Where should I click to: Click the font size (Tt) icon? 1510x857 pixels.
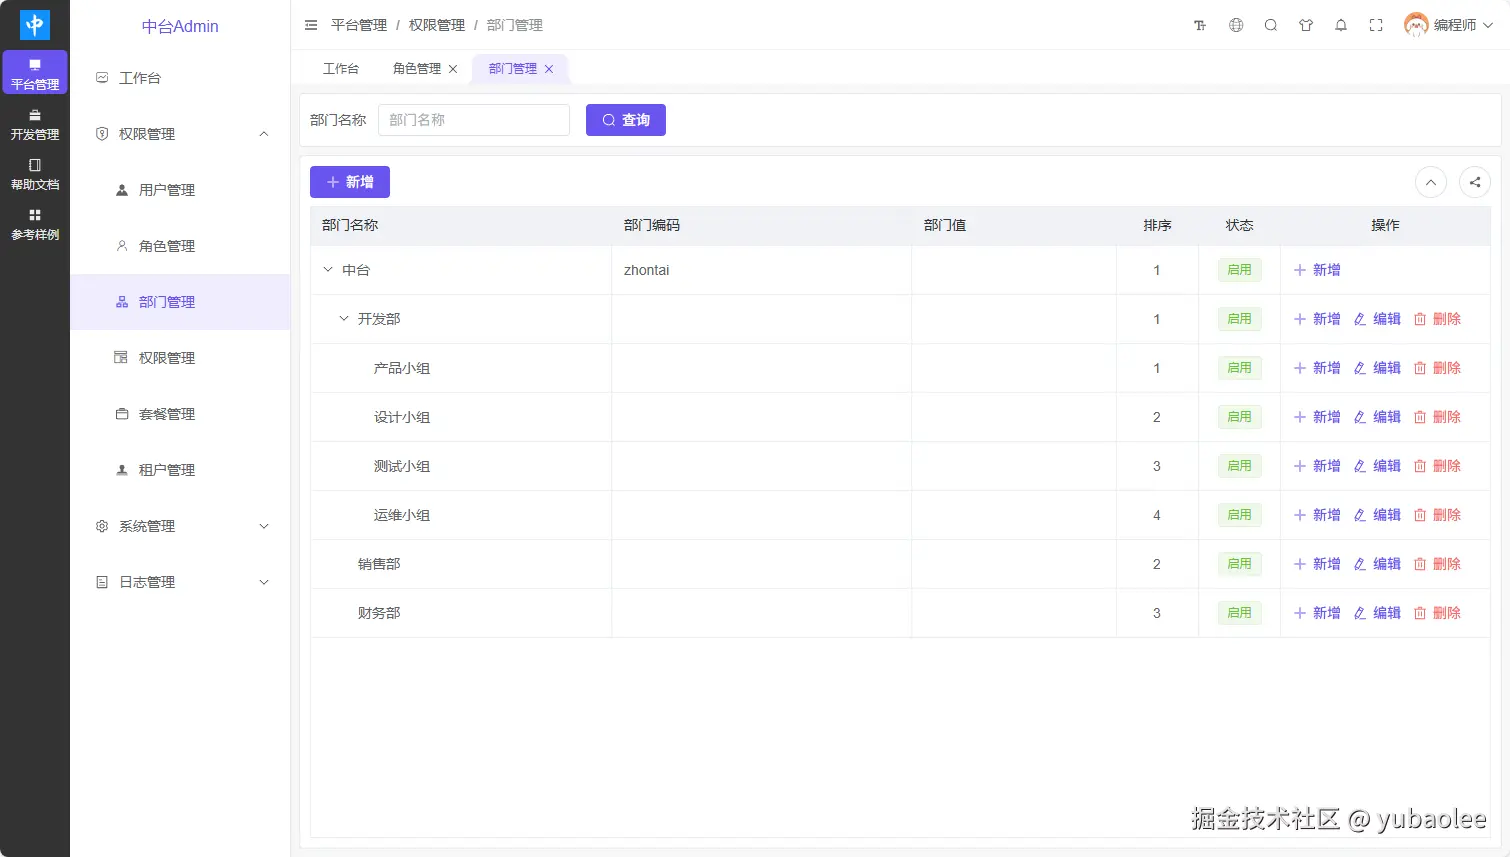point(1199,25)
